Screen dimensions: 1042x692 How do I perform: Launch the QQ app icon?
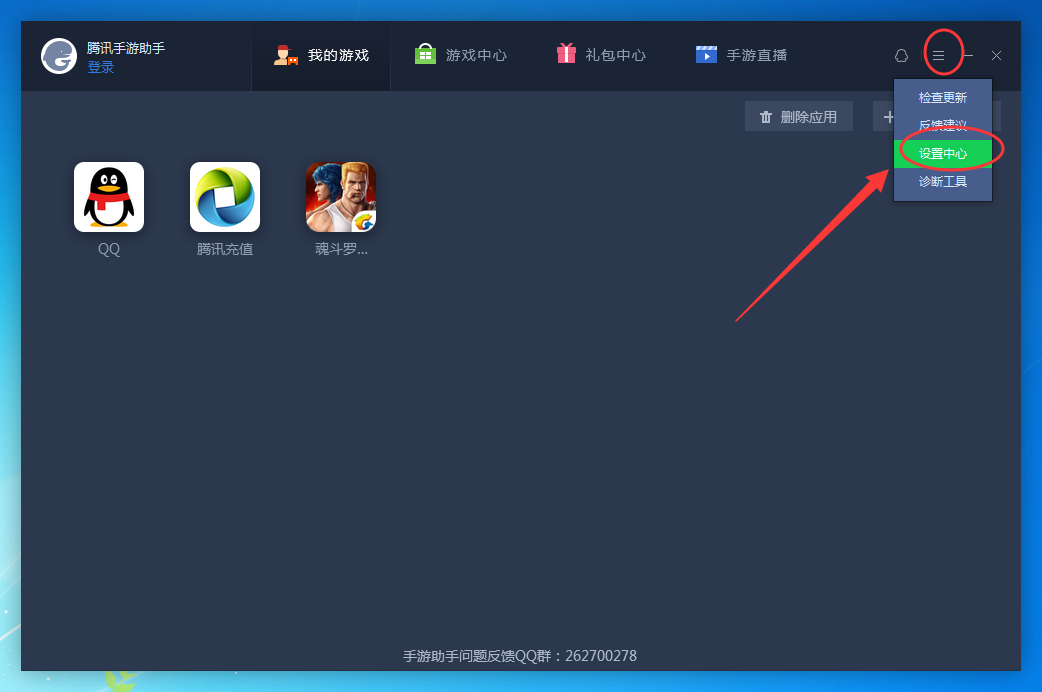(x=107, y=196)
